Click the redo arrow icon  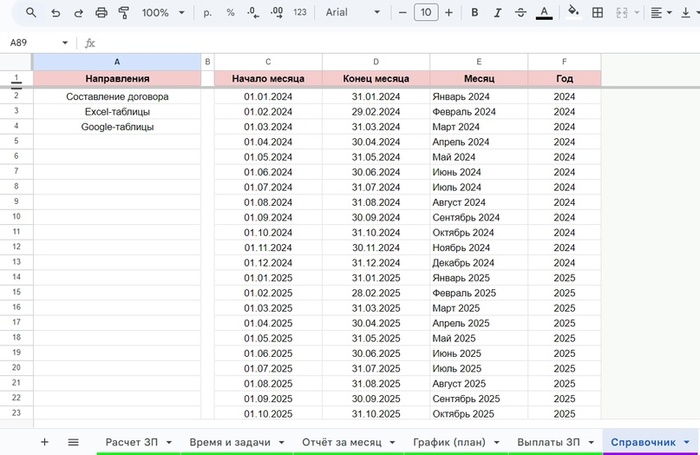click(78, 13)
